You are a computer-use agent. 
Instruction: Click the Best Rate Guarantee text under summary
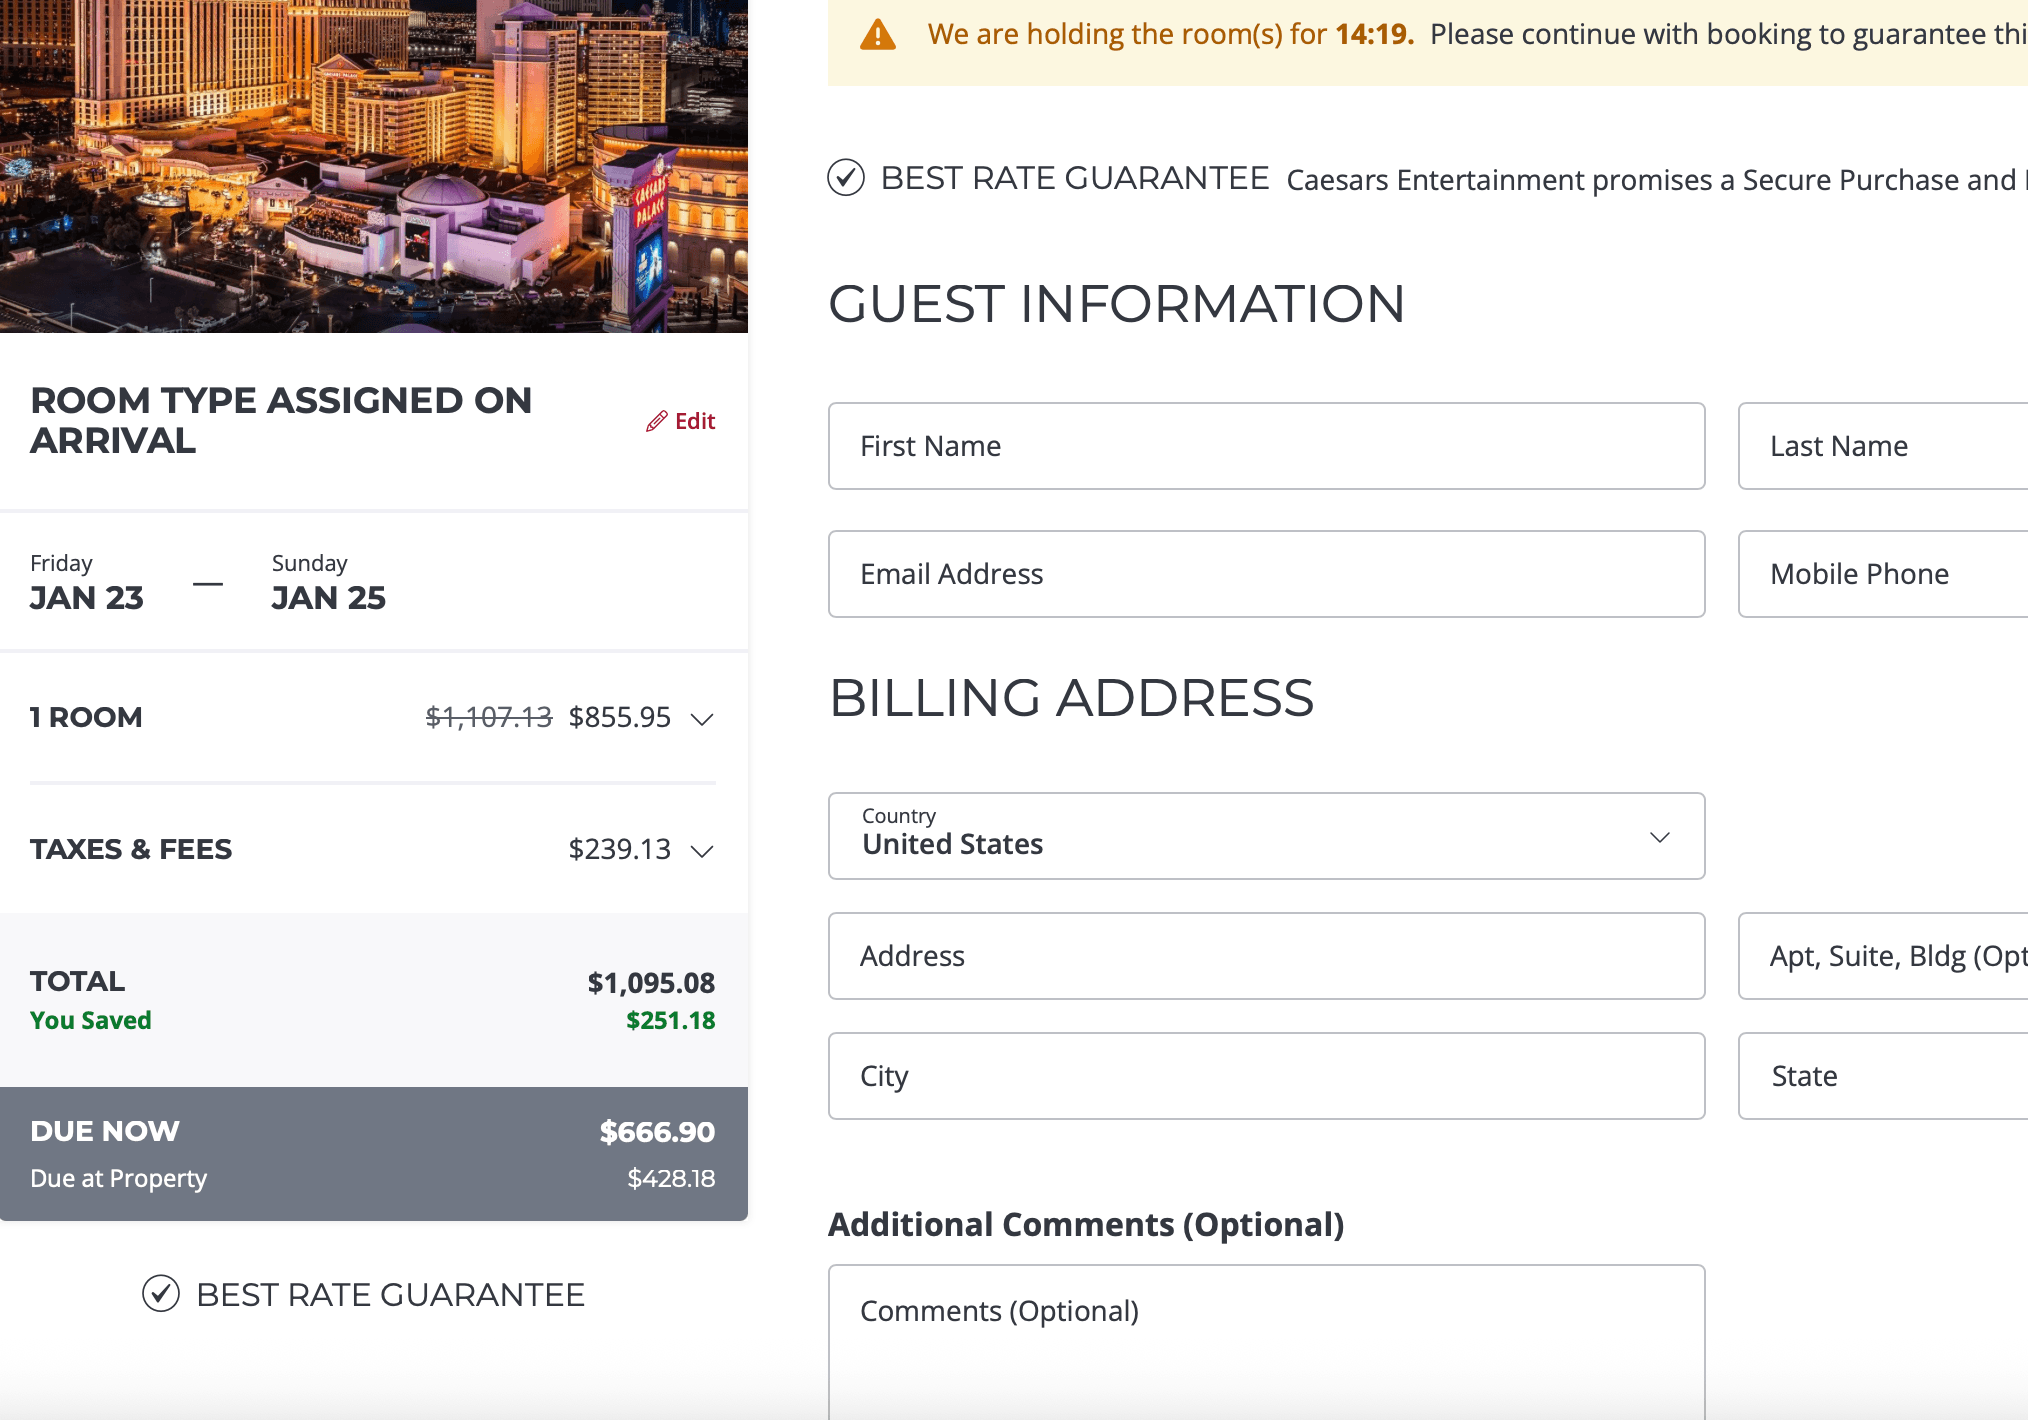coord(390,1295)
